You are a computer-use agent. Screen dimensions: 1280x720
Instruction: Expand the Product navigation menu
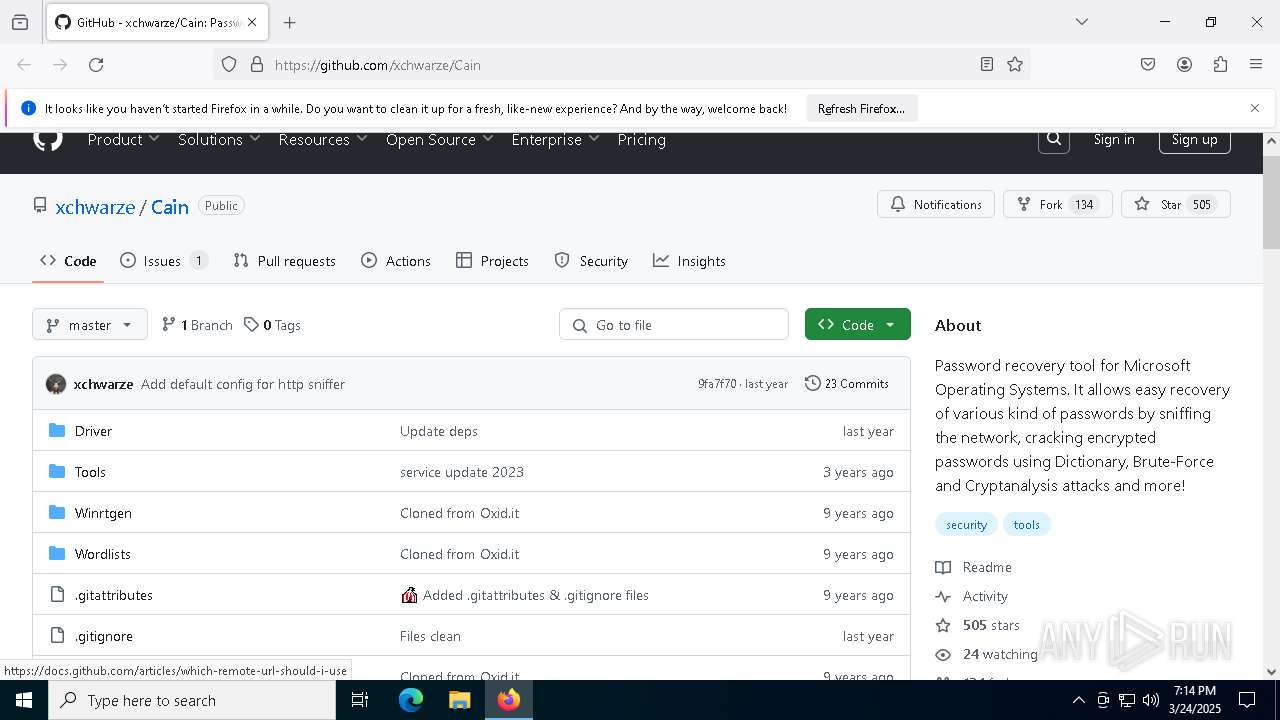pyautogui.click(x=123, y=140)
